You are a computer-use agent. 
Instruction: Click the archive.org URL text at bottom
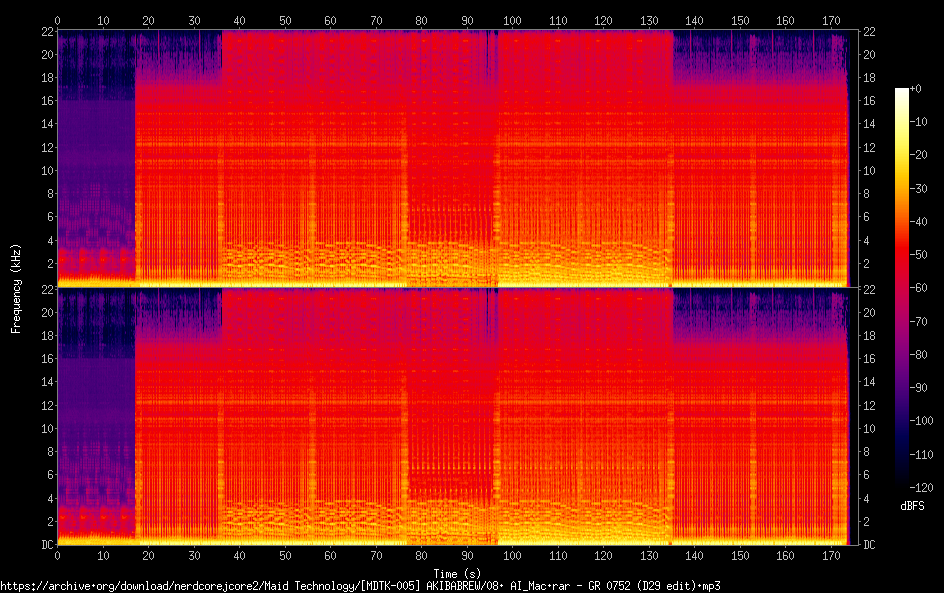click(360, 585)
